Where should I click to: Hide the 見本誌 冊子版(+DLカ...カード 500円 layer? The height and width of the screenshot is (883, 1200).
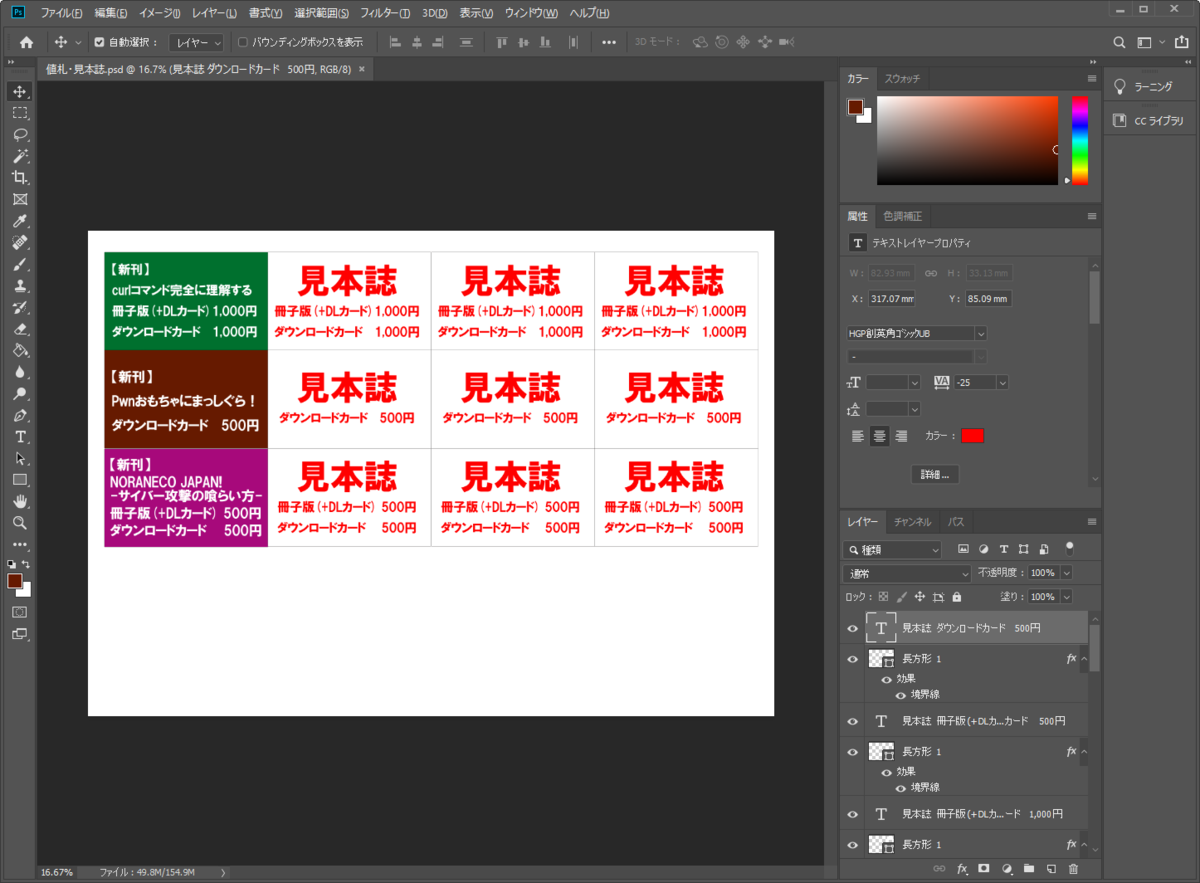click(852, 721)
